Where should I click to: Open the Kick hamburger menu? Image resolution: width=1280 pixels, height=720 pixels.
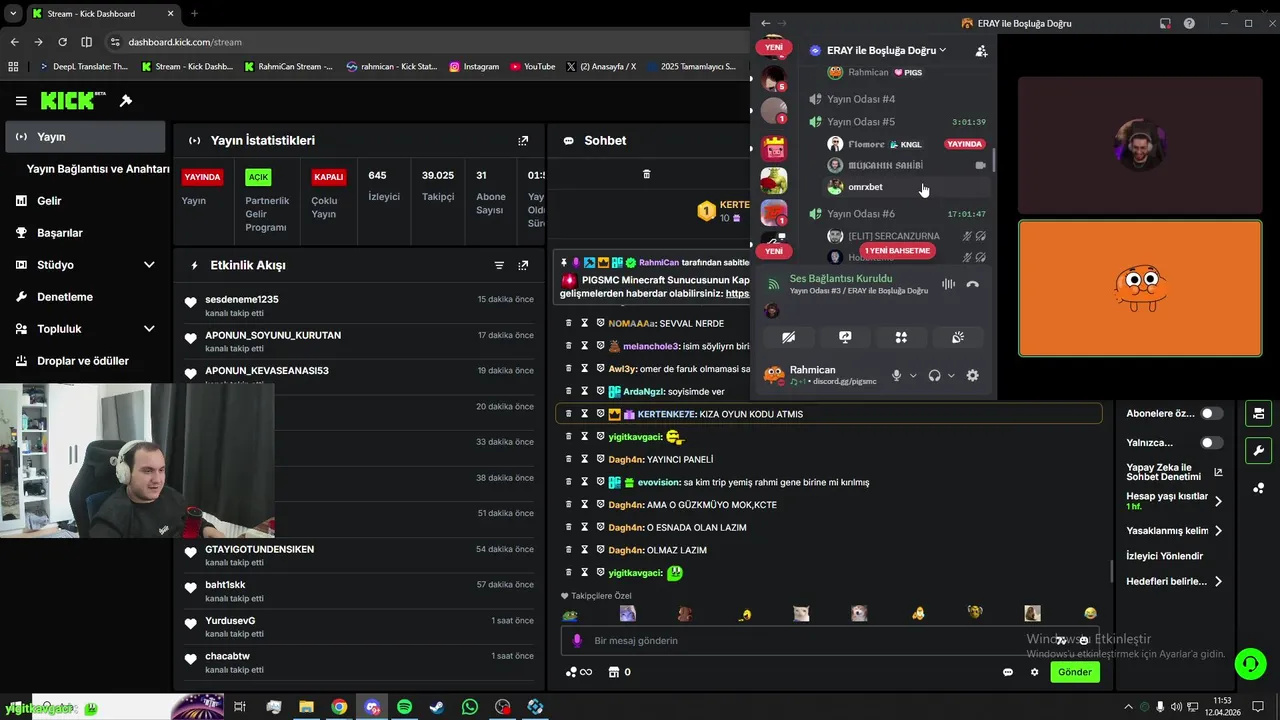(21, 101)
